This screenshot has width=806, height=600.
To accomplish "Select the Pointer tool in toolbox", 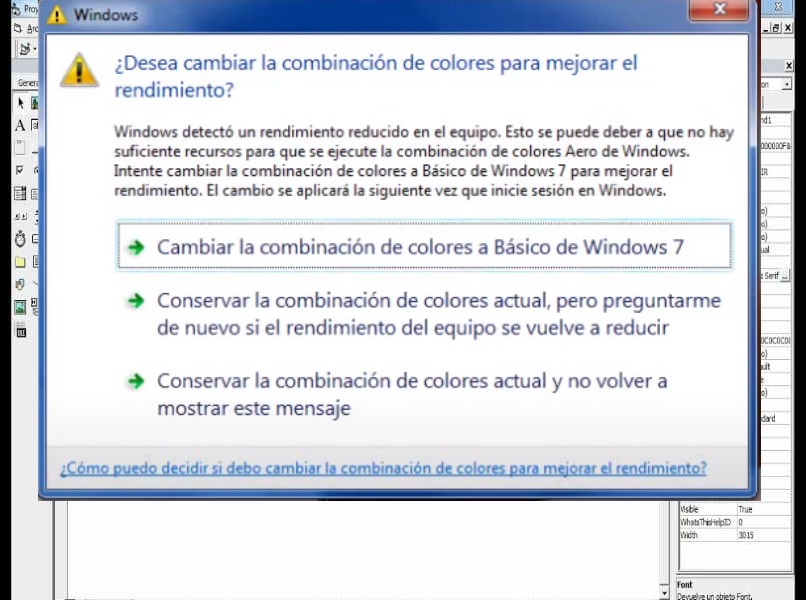I will tap(20, 103).
